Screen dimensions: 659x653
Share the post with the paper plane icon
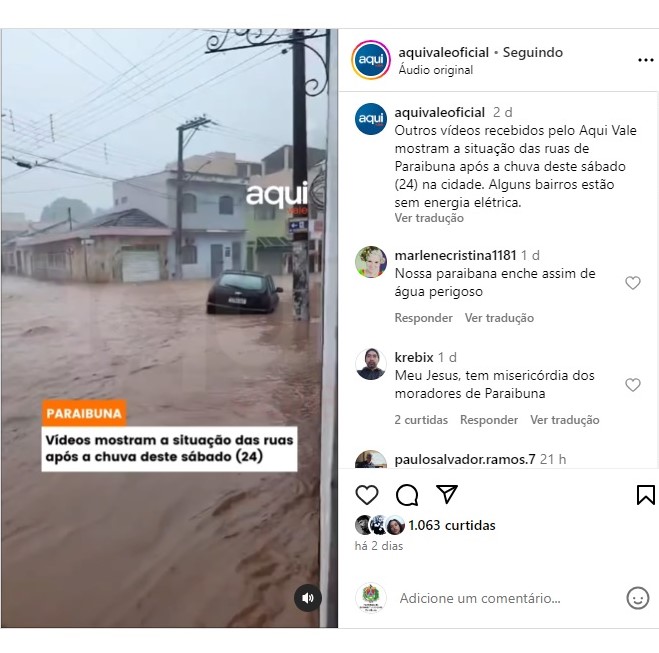(x=446, y=494)
